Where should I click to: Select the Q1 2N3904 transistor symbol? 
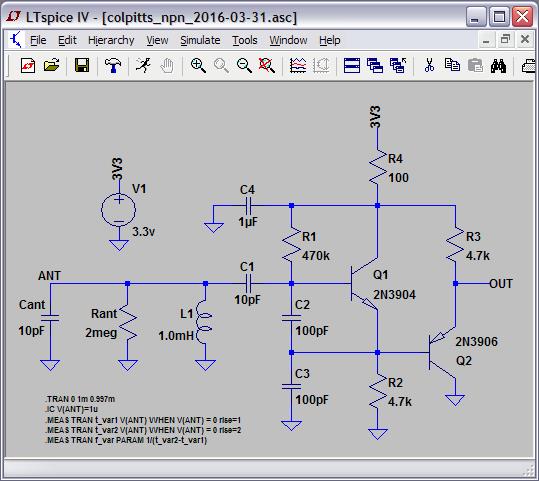[364, 284]
